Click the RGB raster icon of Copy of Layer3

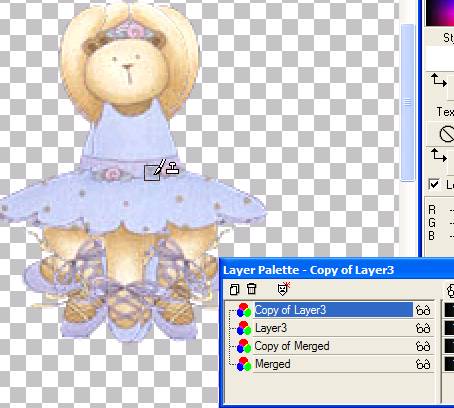(x=244, y=310)
